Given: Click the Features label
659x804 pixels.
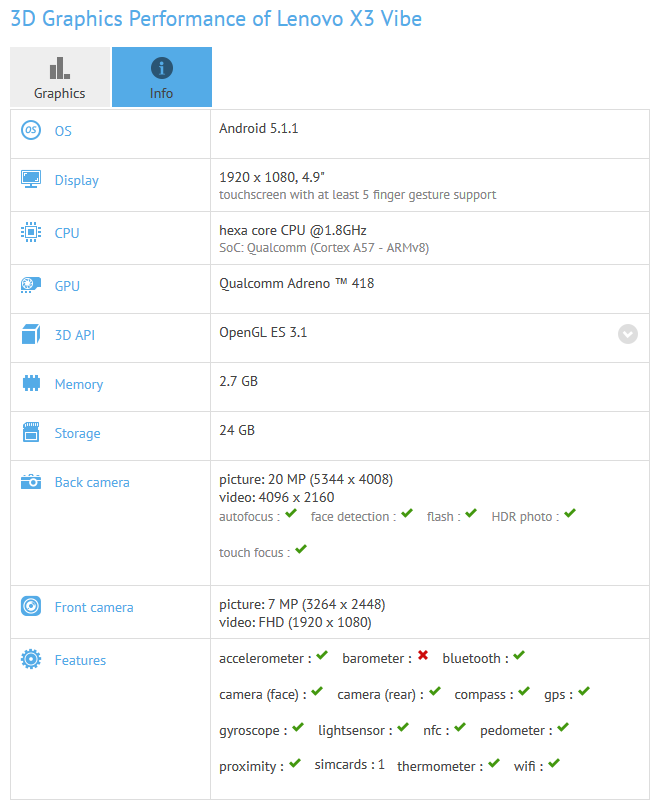Looking at the screenshot, I should click(x=81, y=660).
